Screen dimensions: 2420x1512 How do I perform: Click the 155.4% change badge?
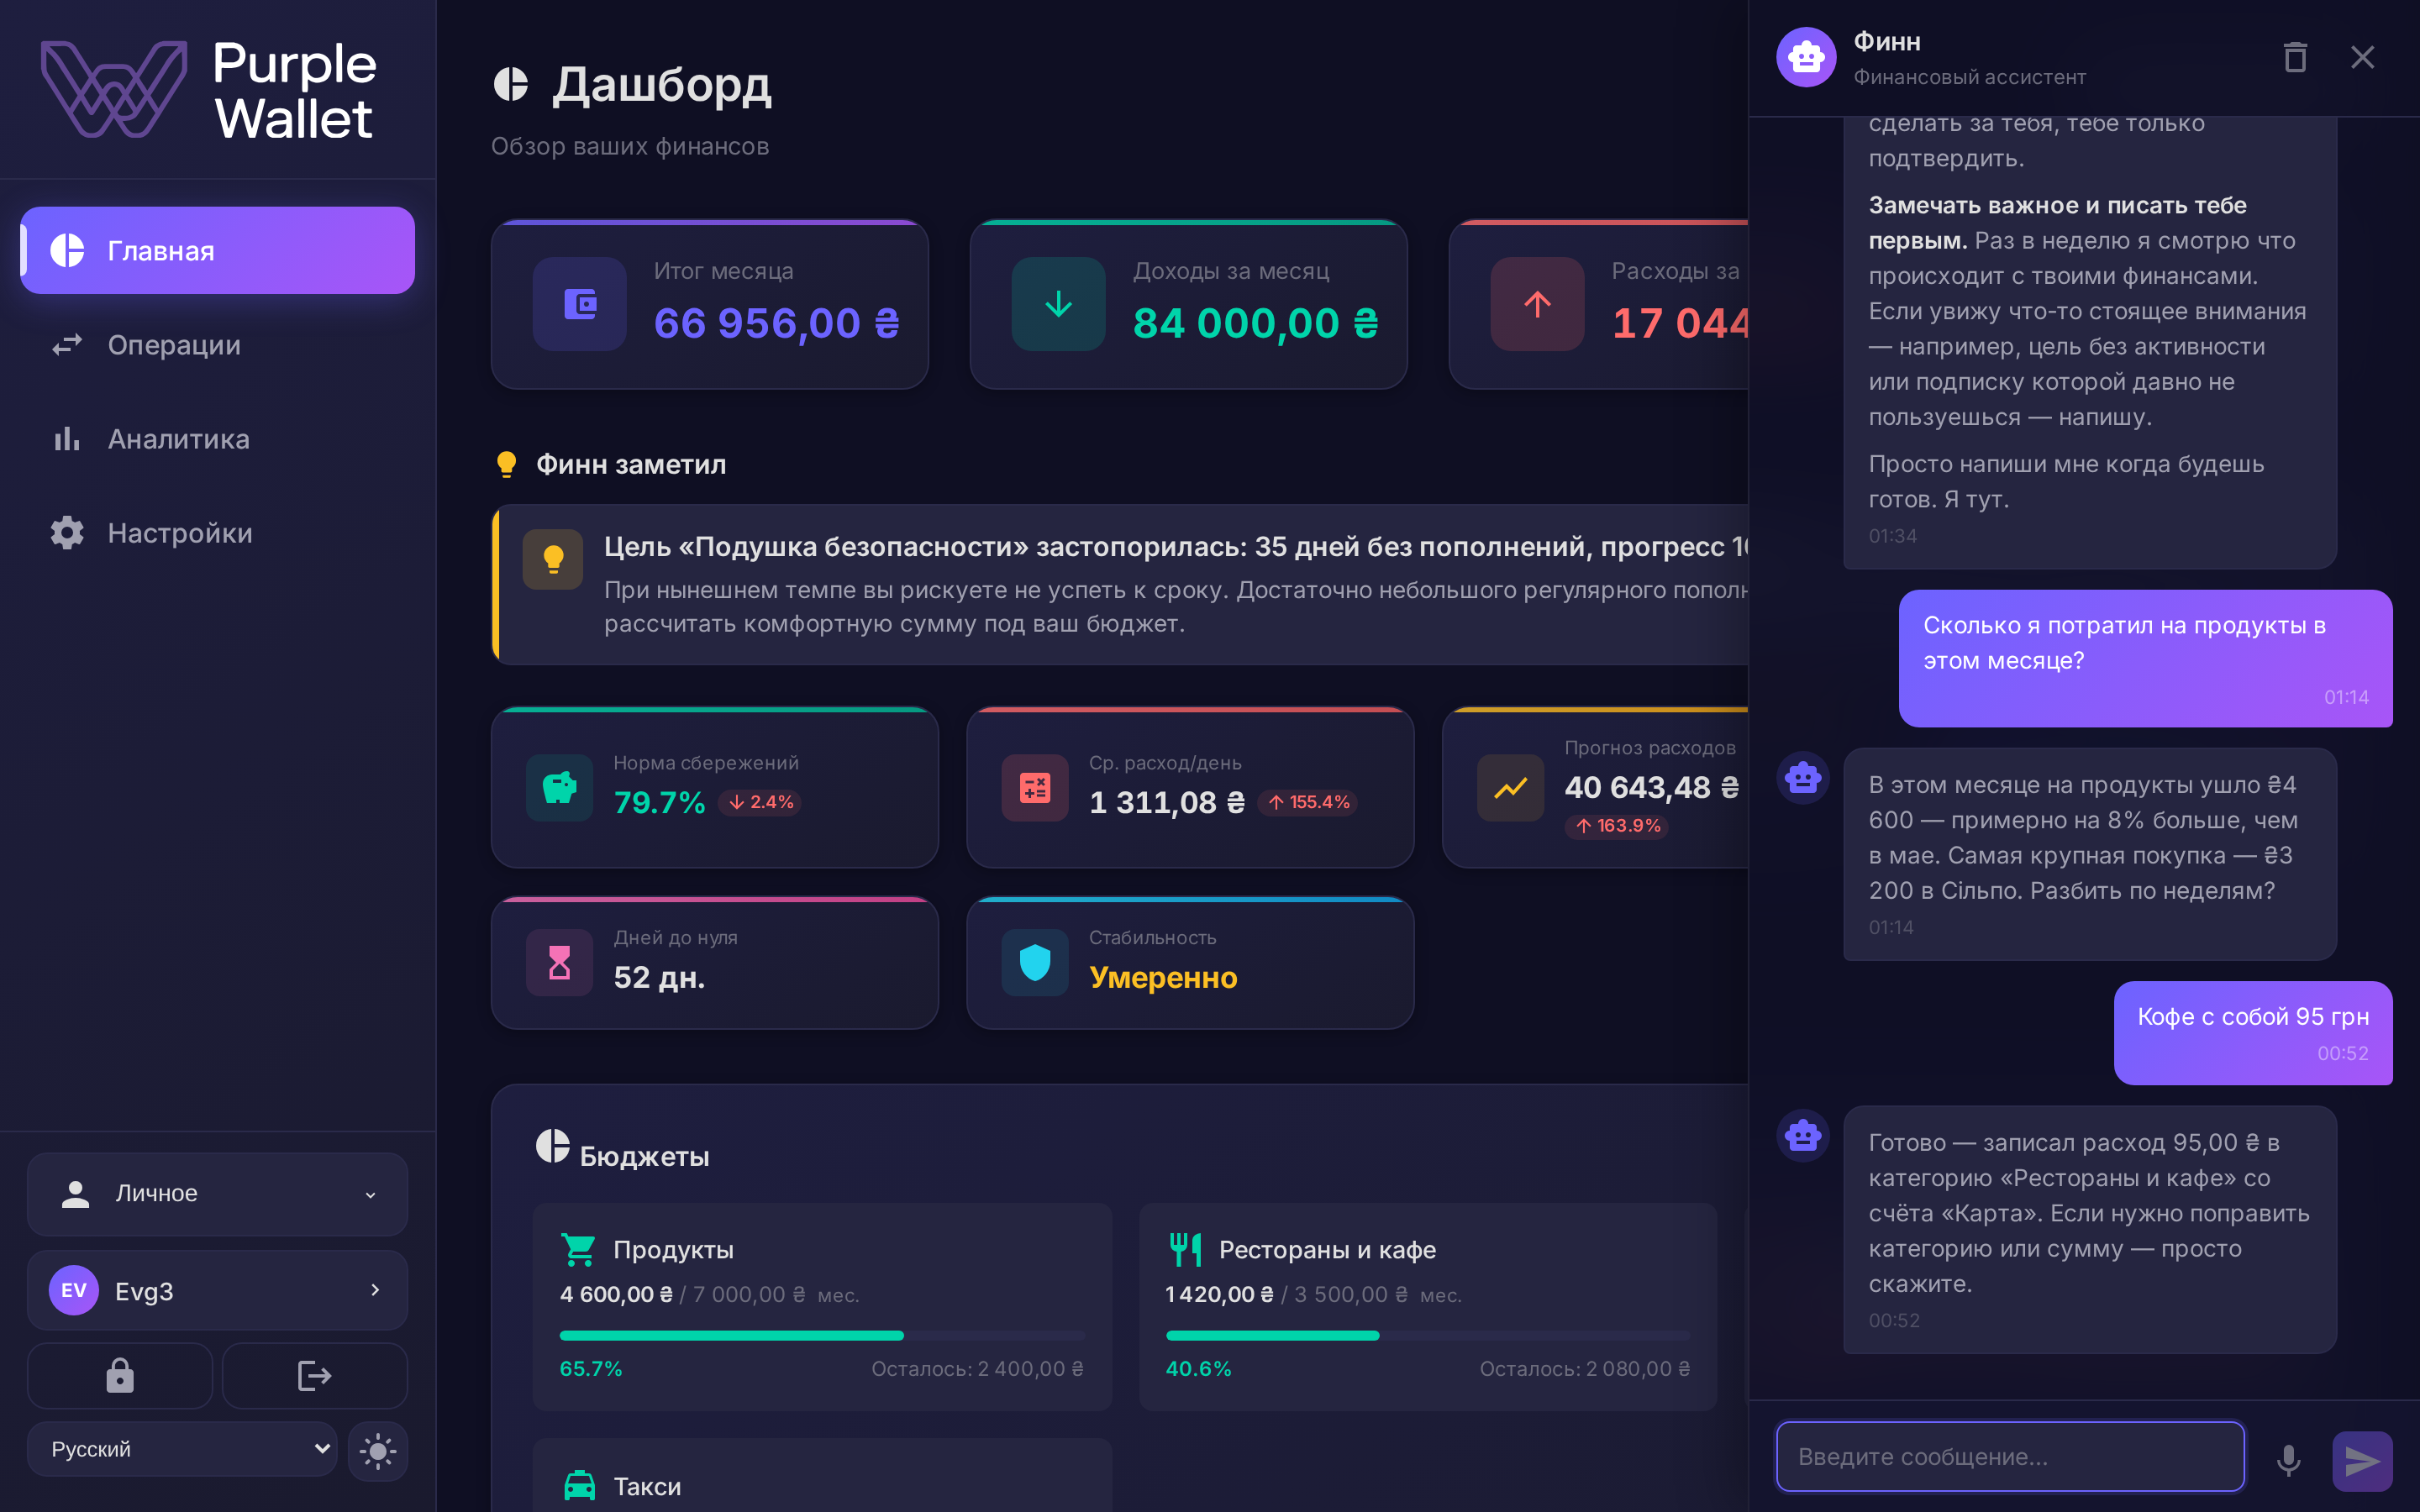point(1308,802)
